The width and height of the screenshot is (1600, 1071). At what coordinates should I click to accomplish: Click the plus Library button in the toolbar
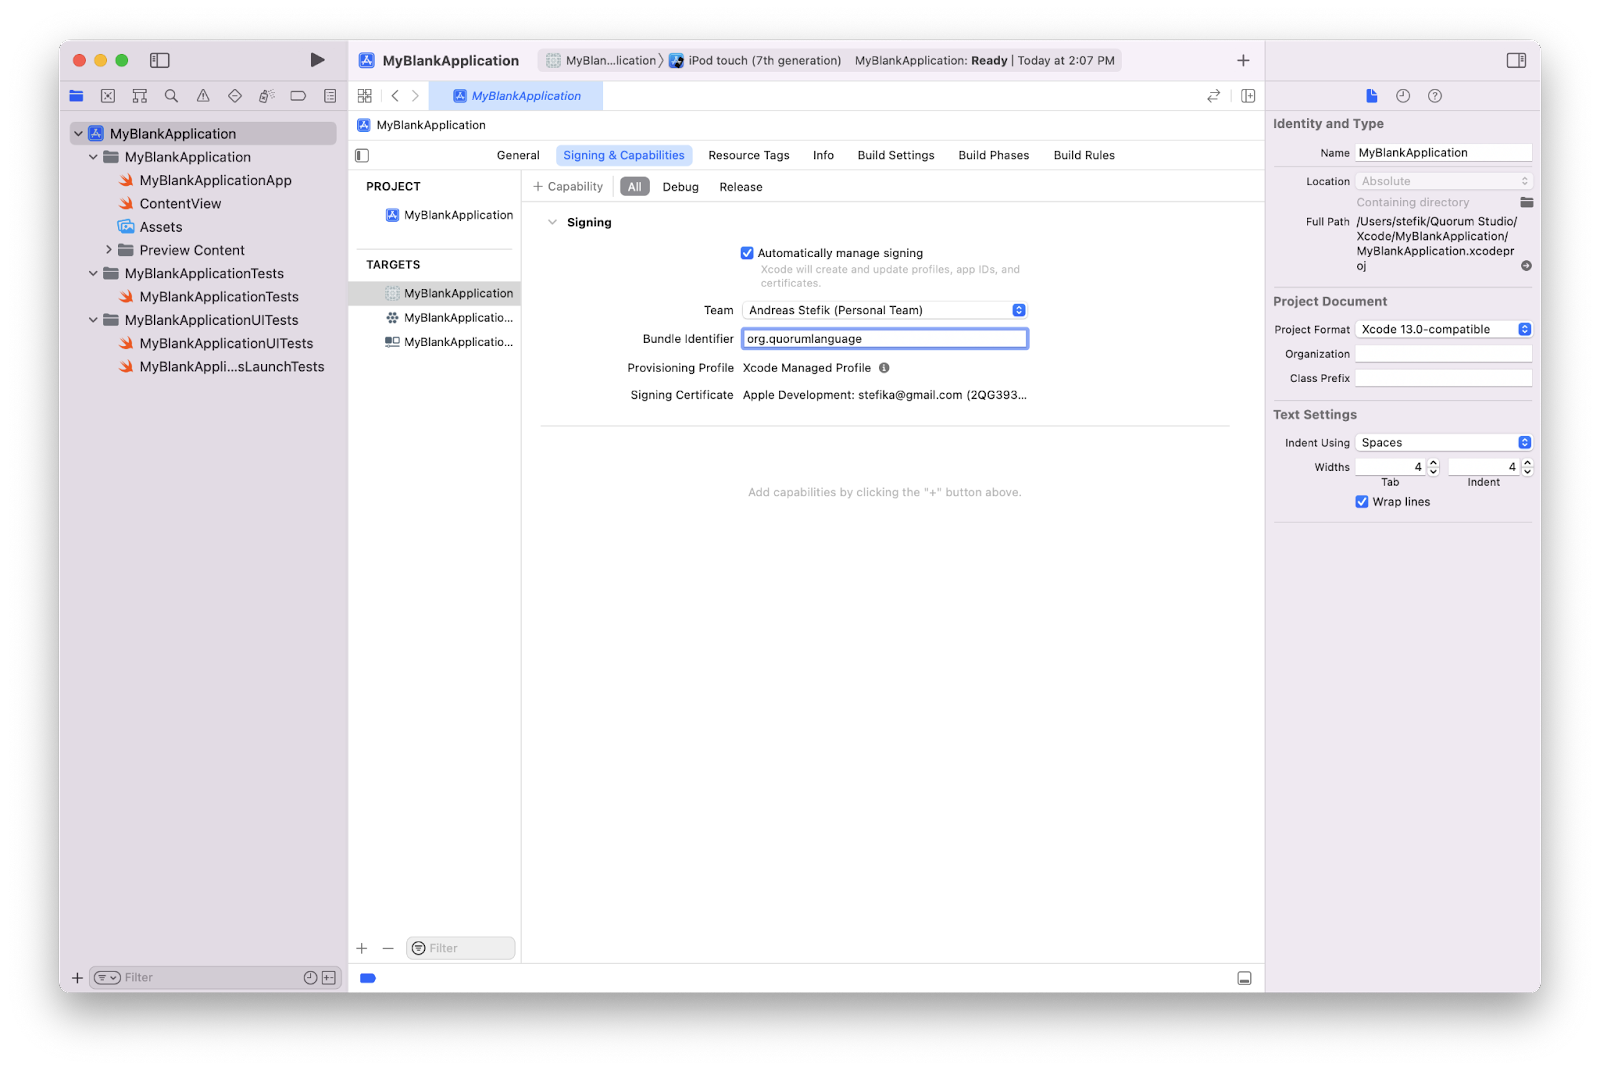click(1243, 60)
